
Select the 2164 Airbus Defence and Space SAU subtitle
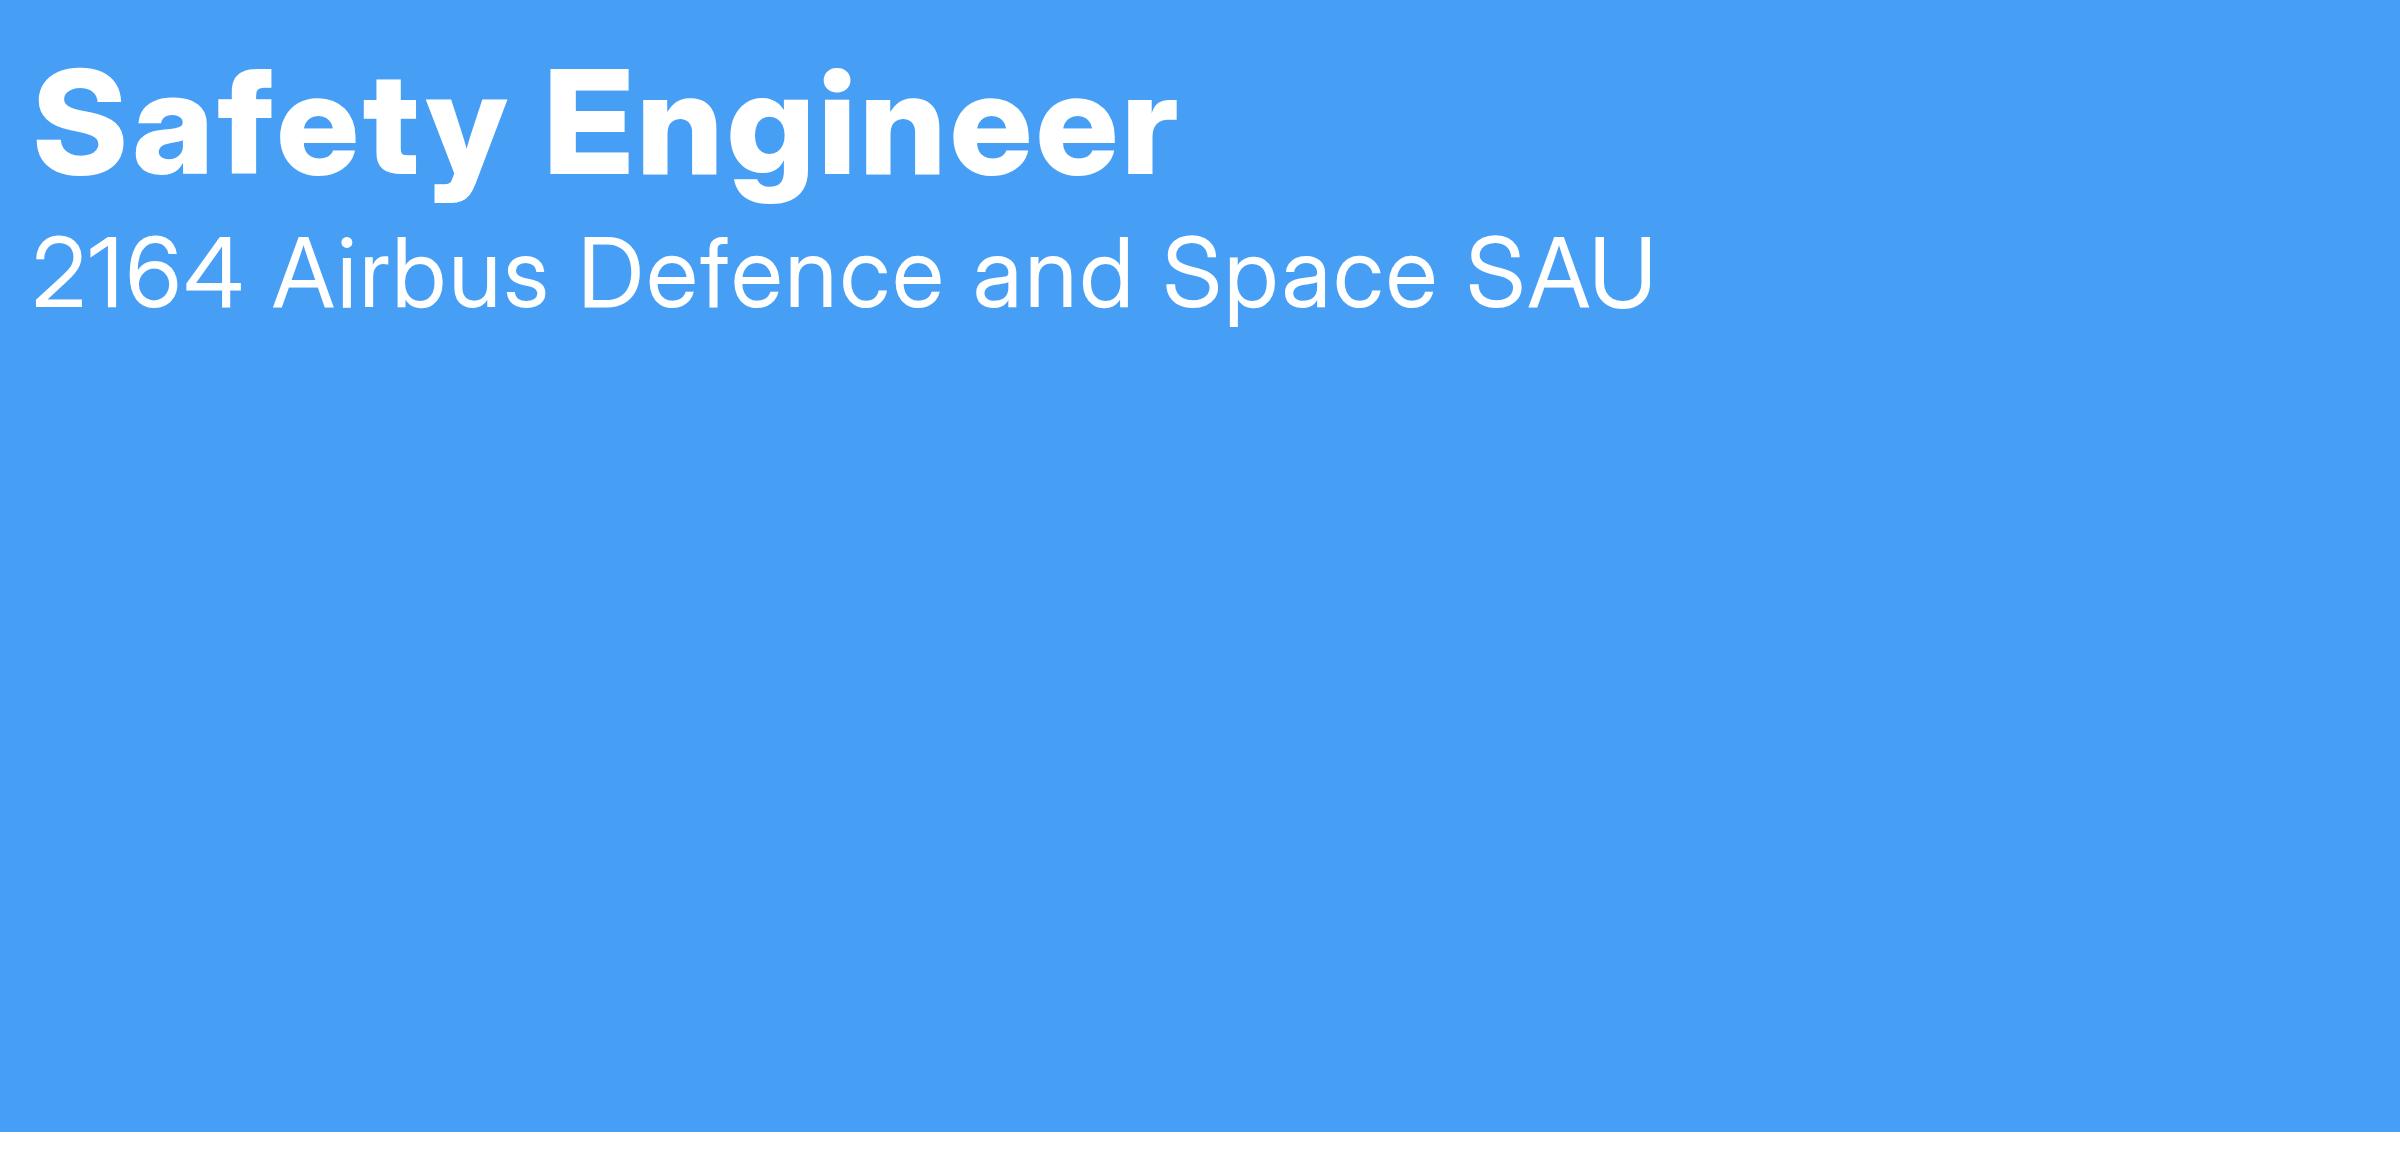[x=843, y=276]
